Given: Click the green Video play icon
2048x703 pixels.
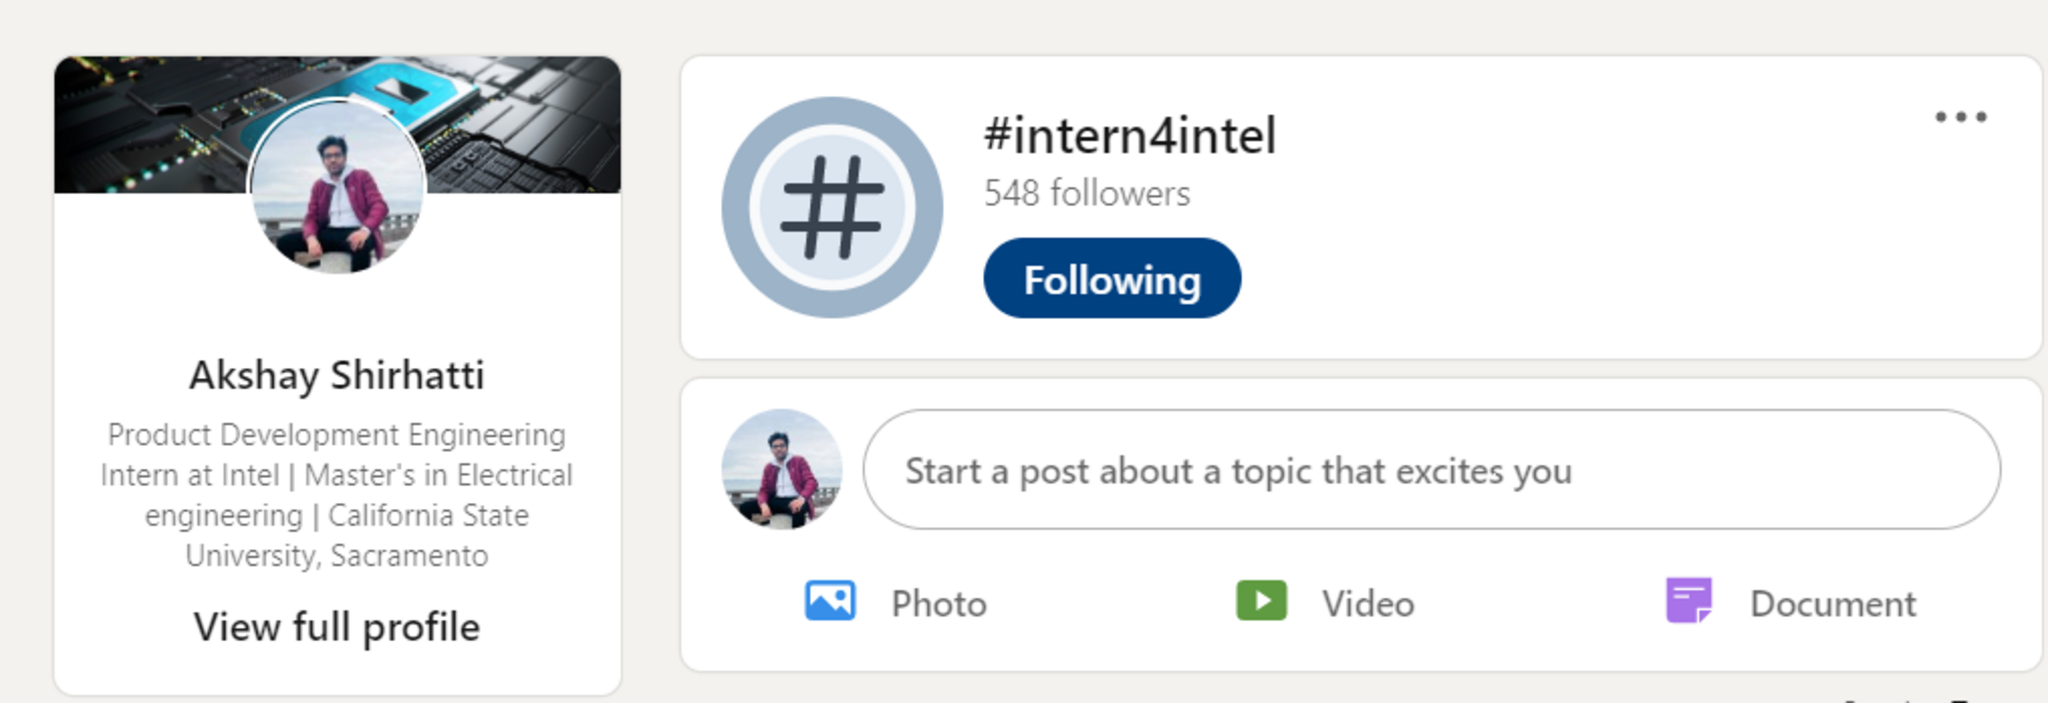Looking at the screenshot, I should click(x=1261, y=602).
